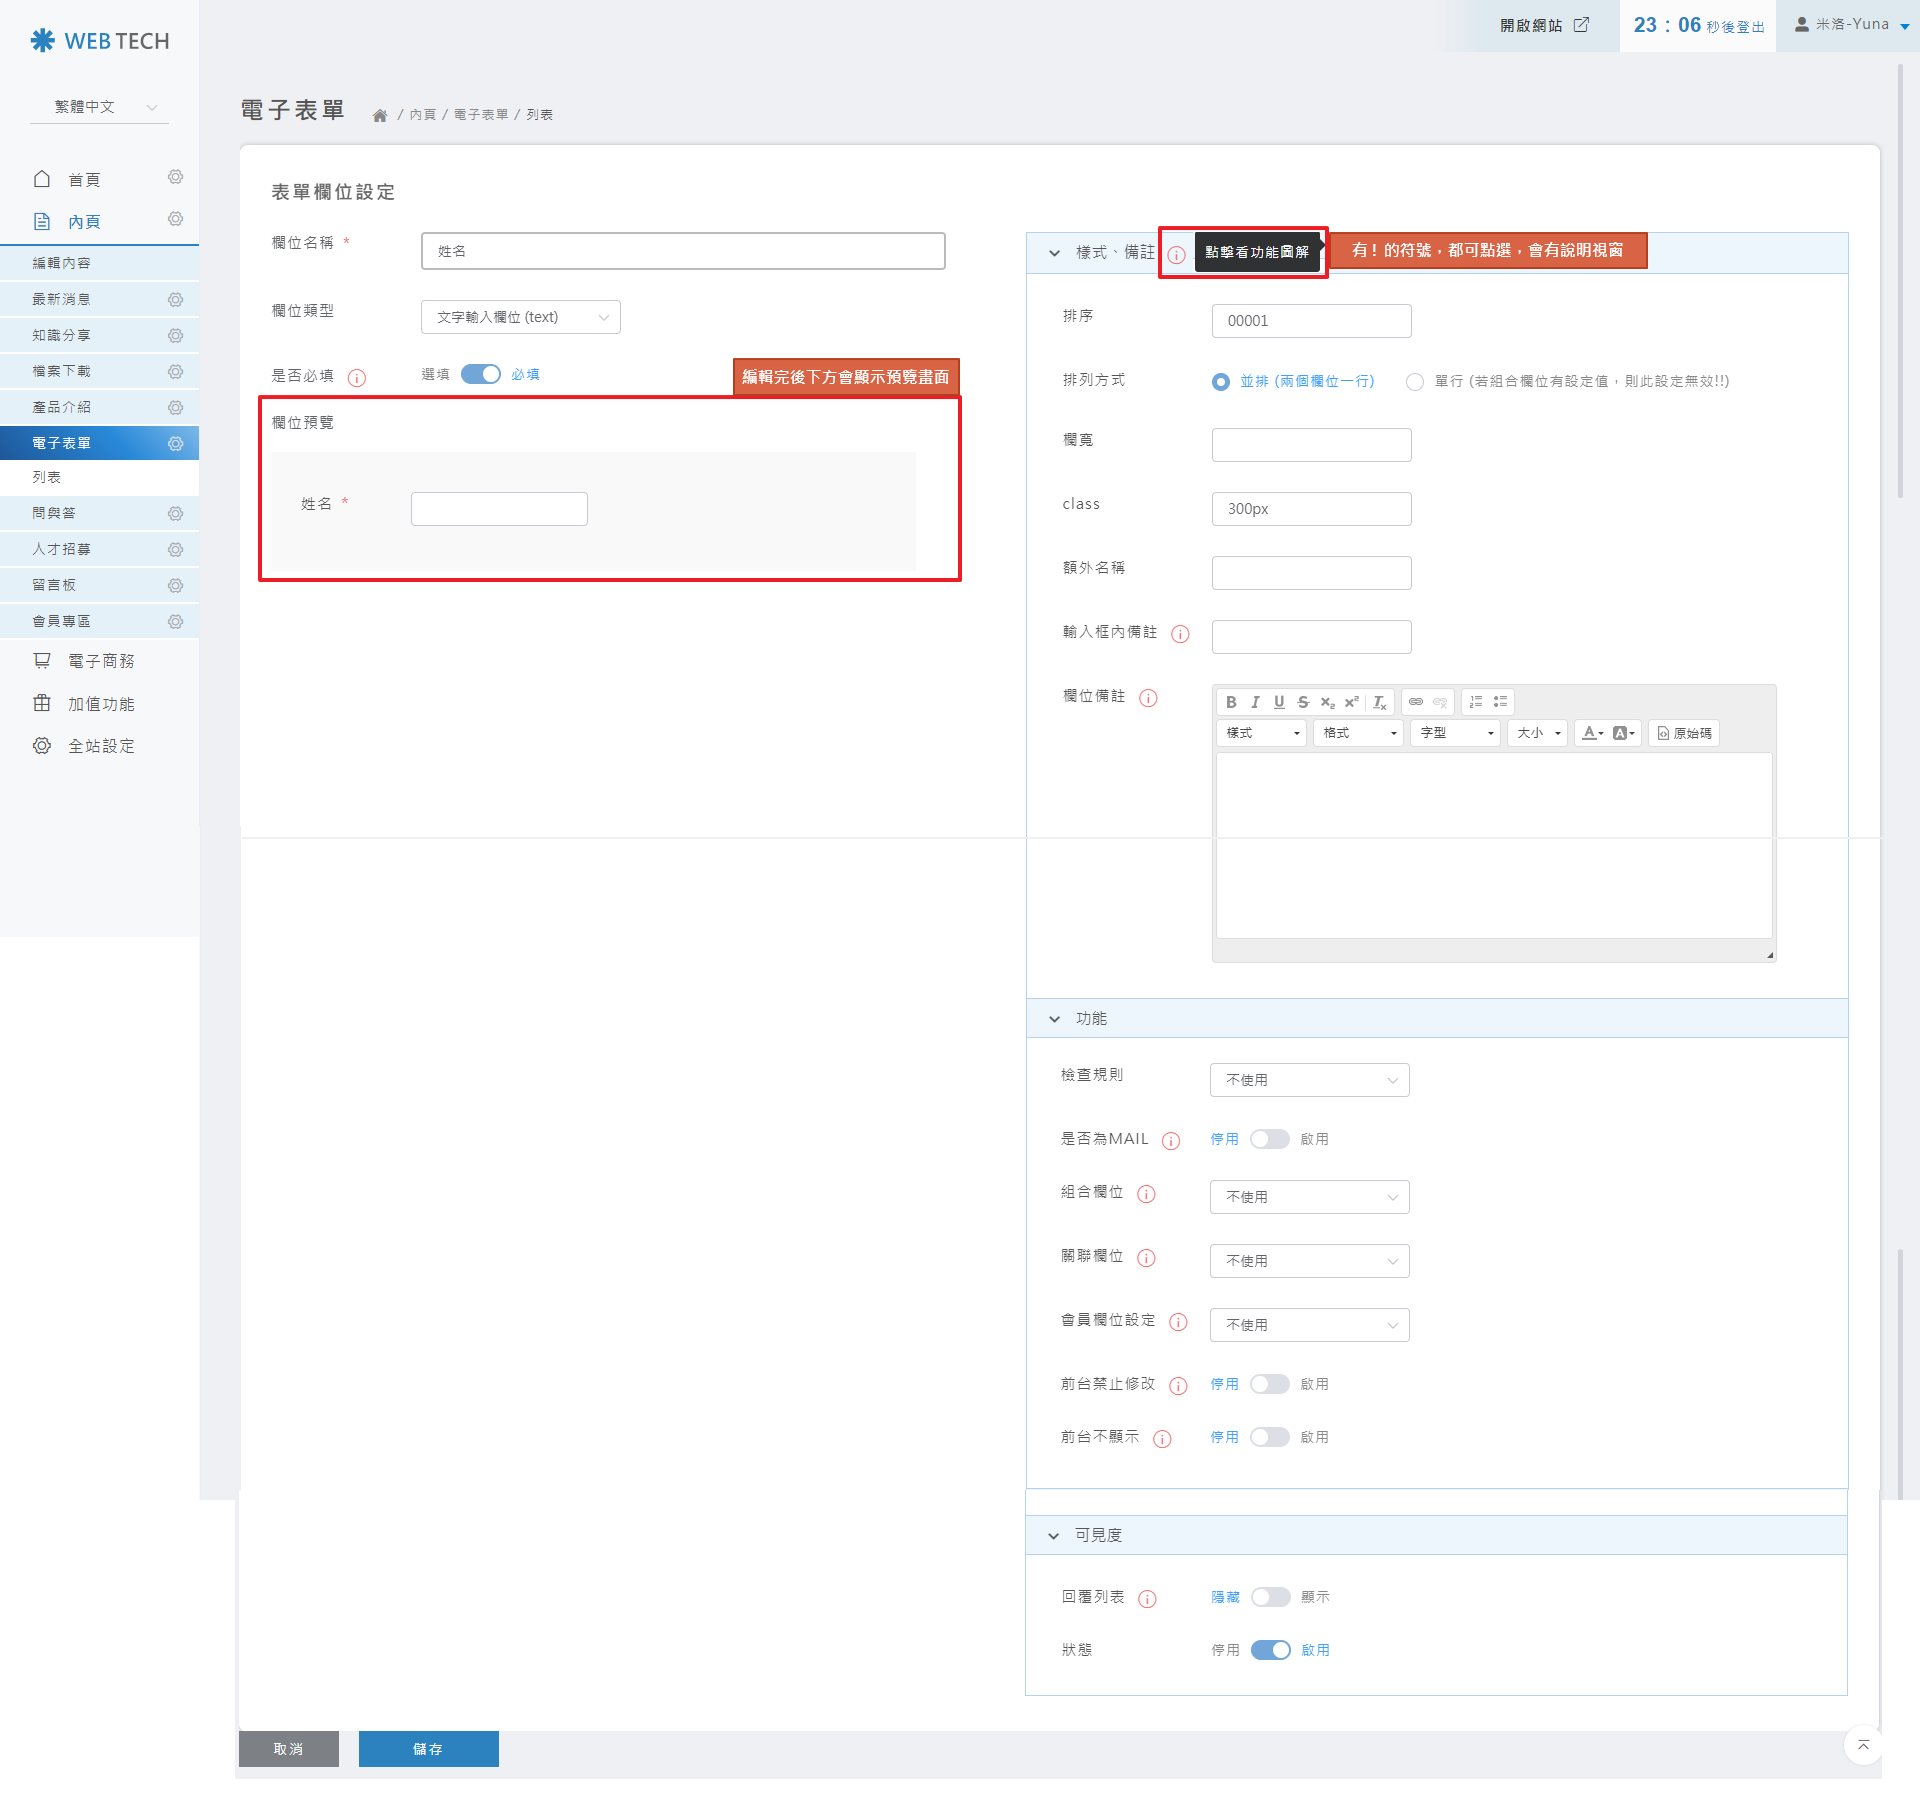Click the remove format icon
This screenshot has width=1920, height=1800.
click(x=1380, y=702)
